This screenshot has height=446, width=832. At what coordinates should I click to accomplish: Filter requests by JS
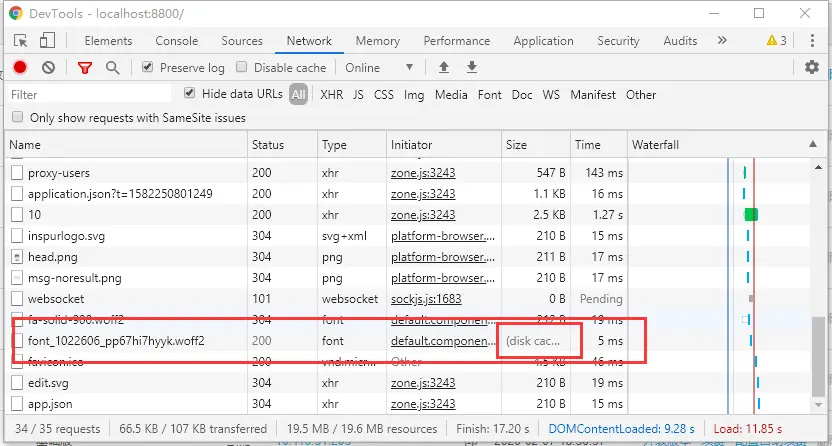[x=358, y=95]
